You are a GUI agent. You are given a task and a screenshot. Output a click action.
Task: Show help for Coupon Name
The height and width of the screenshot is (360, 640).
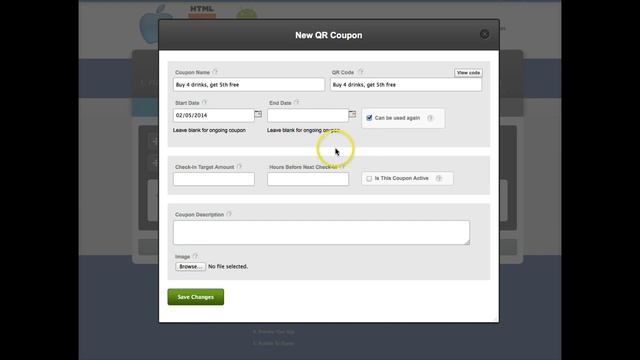click(215, 72)
